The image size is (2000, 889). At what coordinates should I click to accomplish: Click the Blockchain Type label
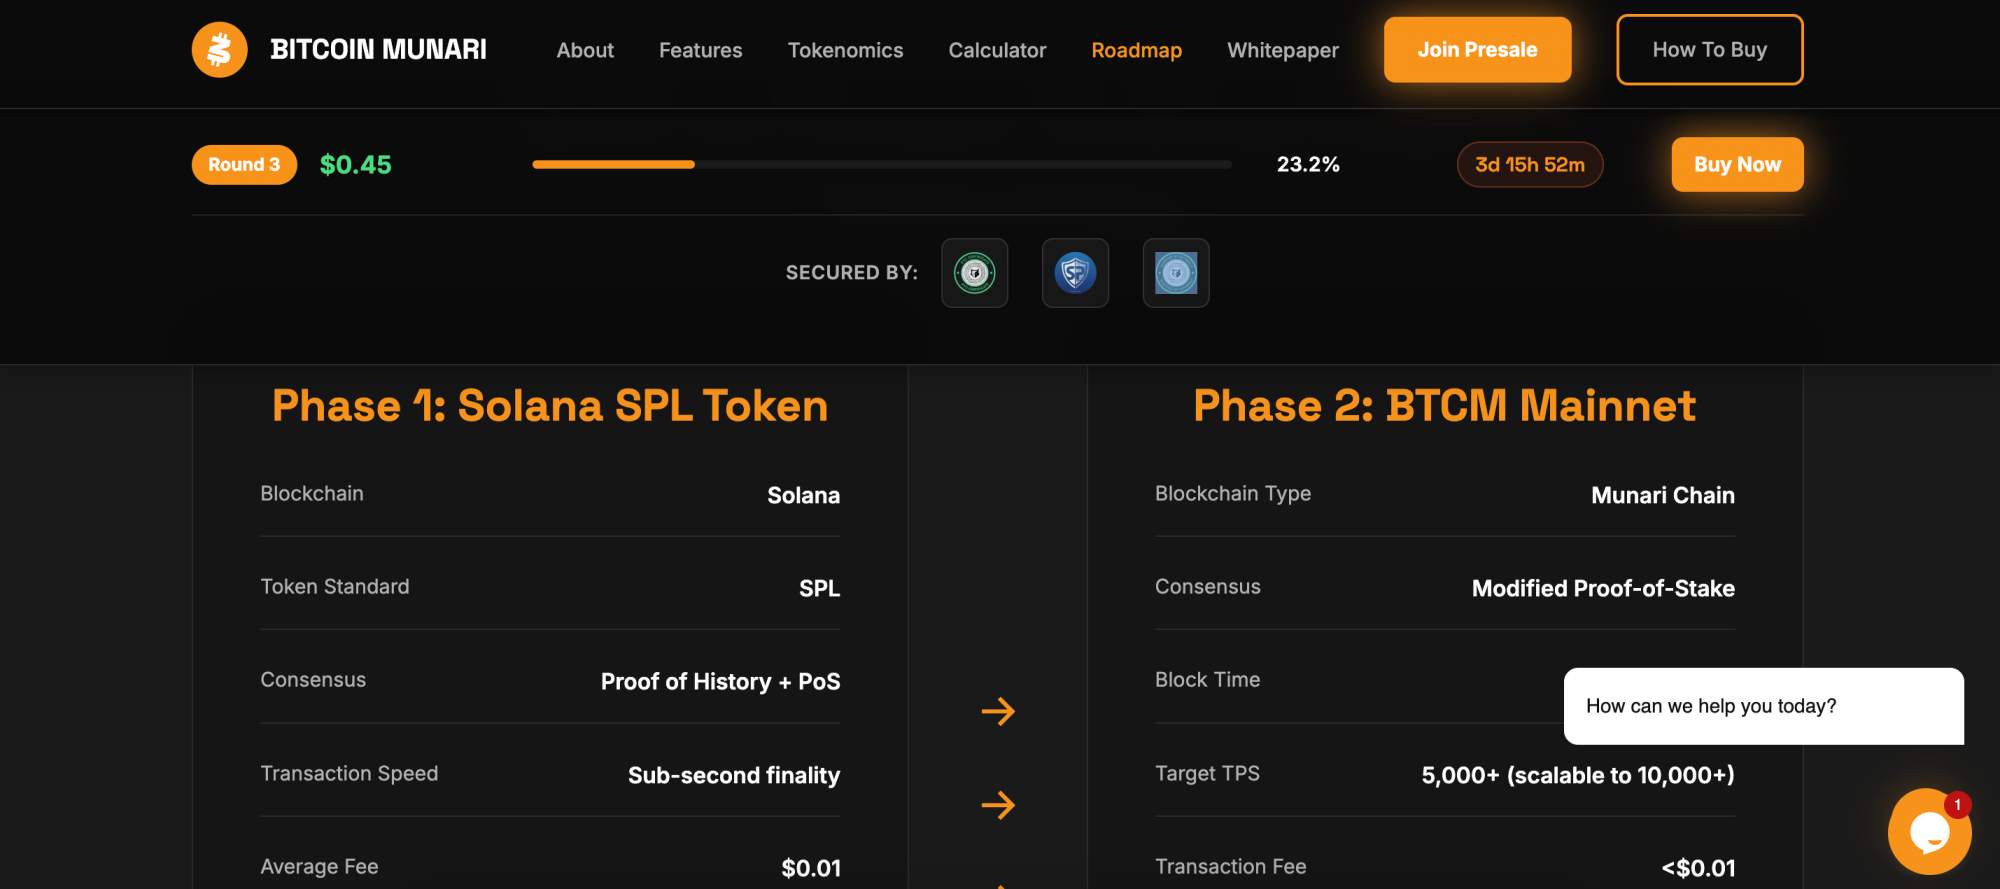pos(1232,494)
